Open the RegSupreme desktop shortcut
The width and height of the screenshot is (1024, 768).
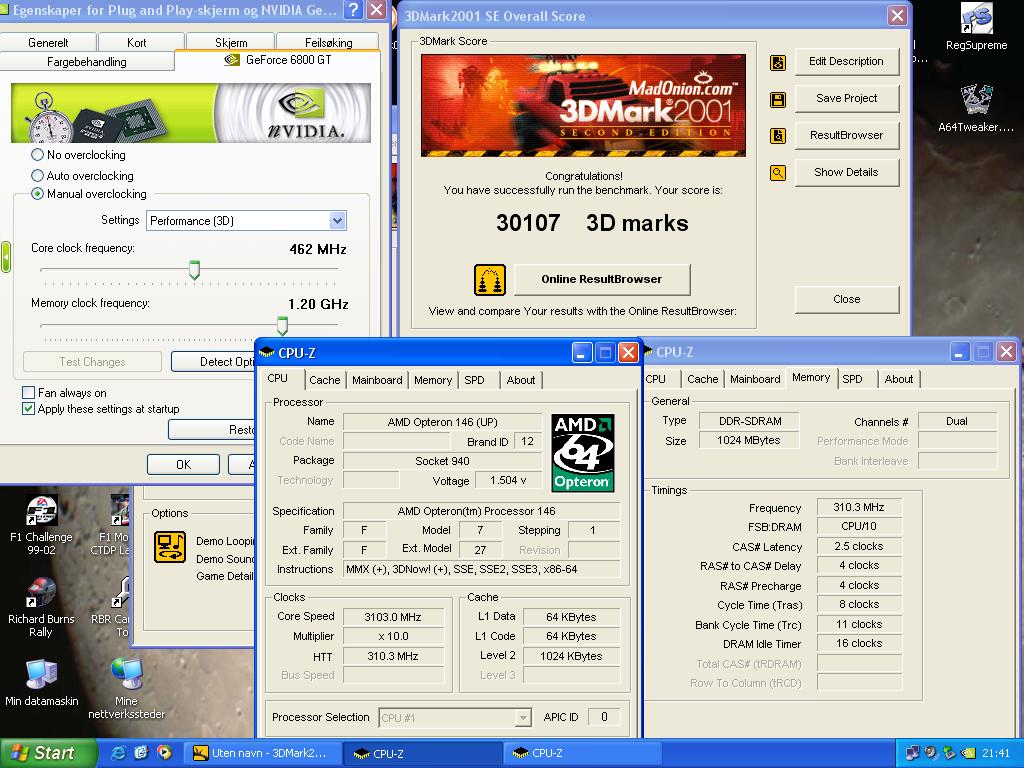coord(976,27)
